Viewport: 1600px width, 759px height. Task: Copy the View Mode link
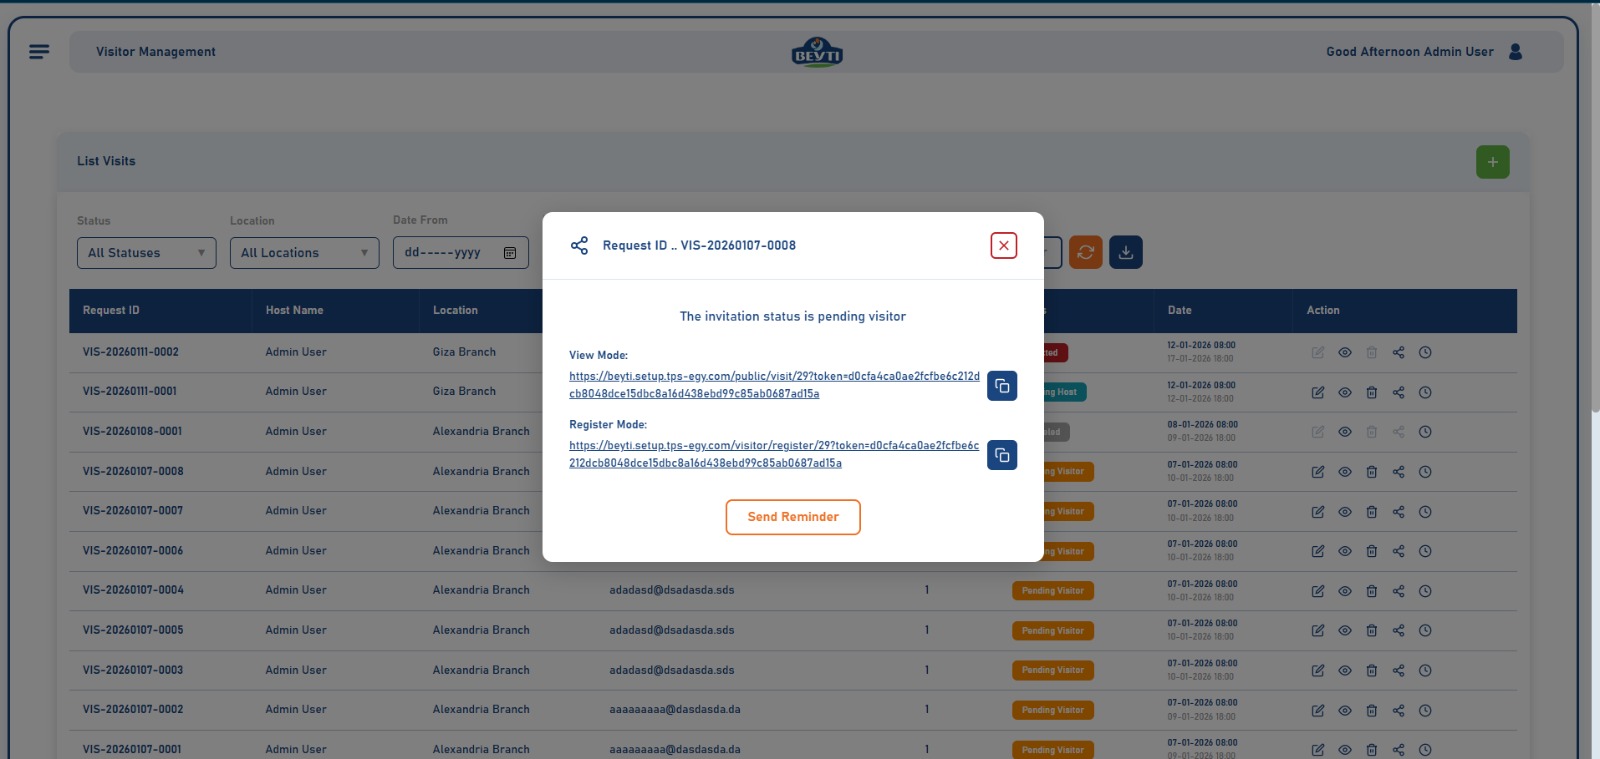point(1002,386)
